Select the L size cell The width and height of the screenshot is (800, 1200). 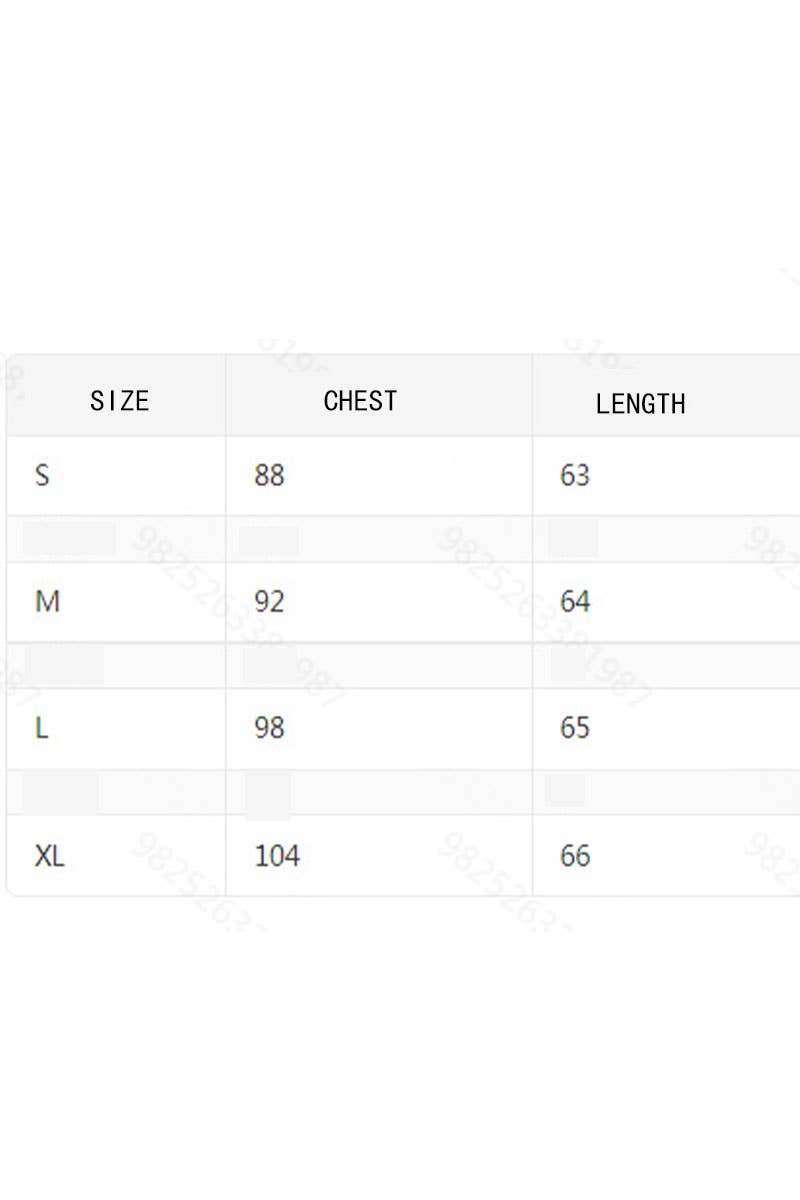point(42,728)
